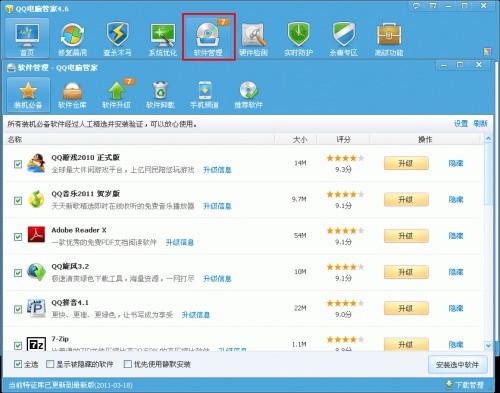Viewport: 500px width, 393px height.
Task: Click the QQ拼音4.1 keyboard icon
Action: pos(36,308)
